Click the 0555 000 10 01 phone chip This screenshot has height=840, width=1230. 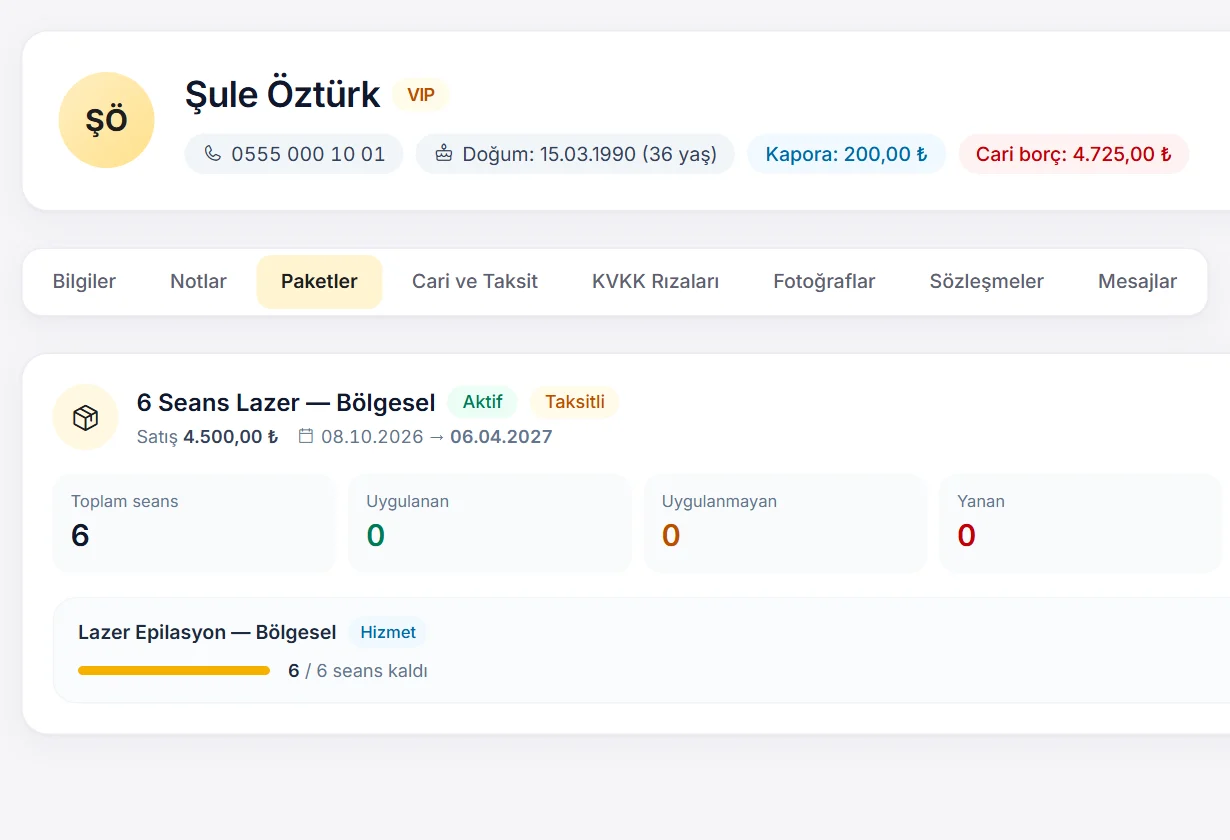294,154
